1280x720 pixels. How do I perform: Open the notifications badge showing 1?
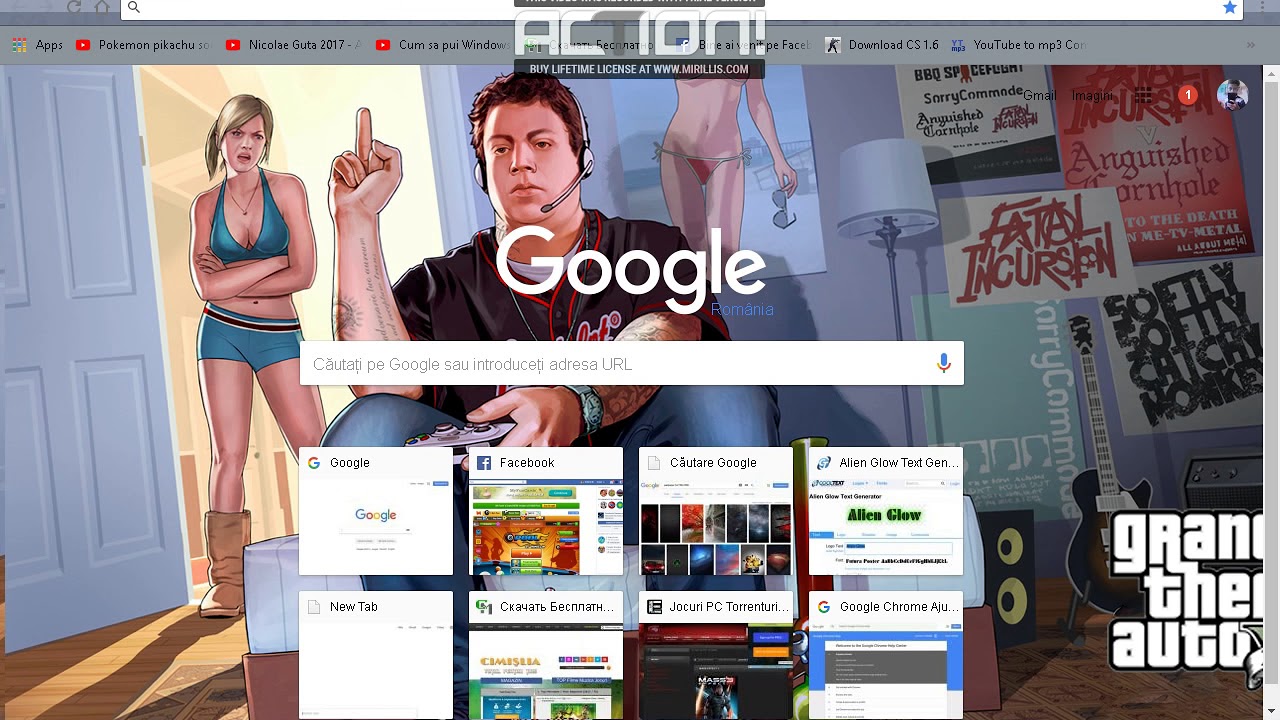1188,95
